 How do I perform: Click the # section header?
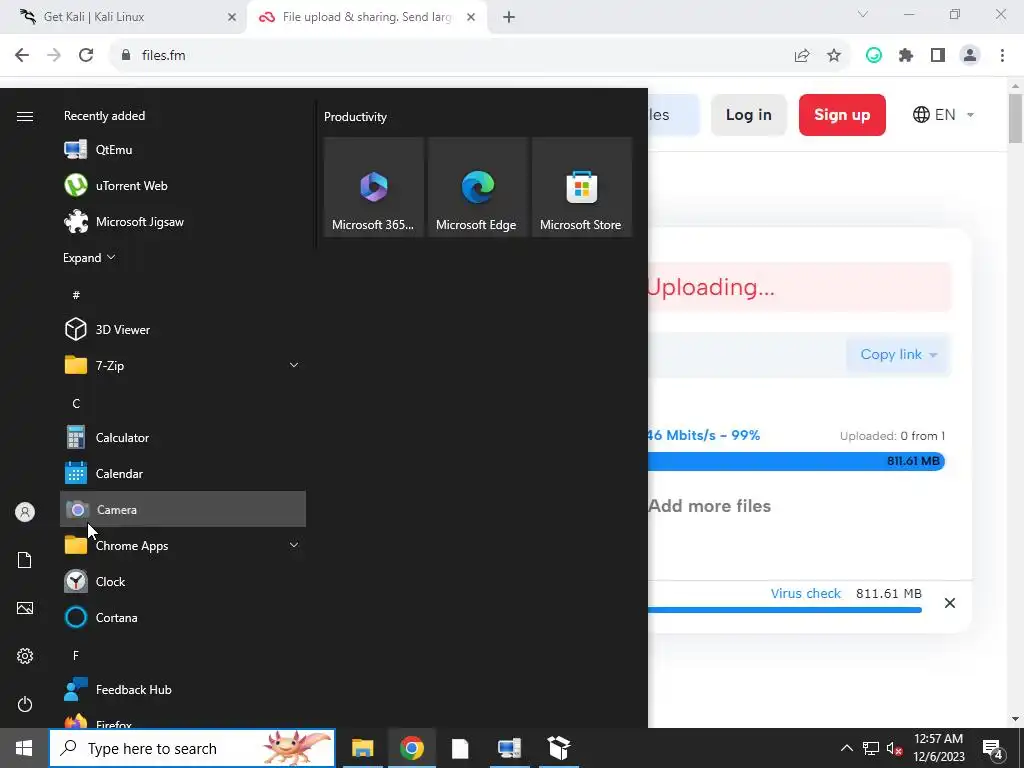[76, 295]
